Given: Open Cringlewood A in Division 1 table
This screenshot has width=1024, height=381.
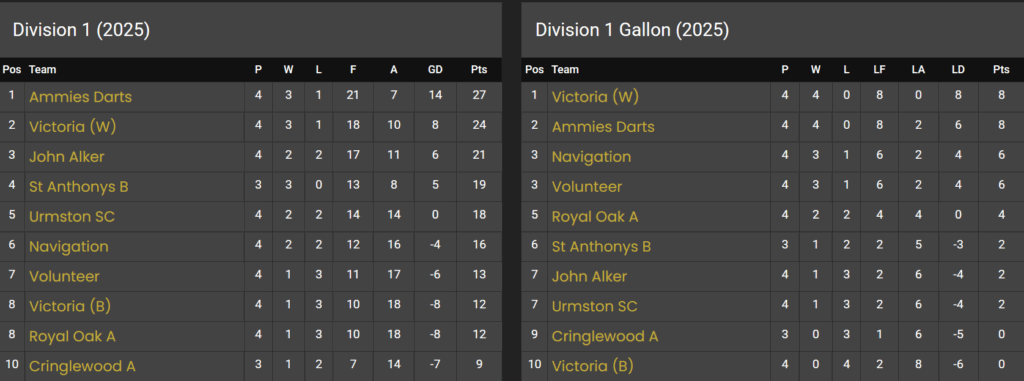Looking at the screenshot, I should coord(82,367).
